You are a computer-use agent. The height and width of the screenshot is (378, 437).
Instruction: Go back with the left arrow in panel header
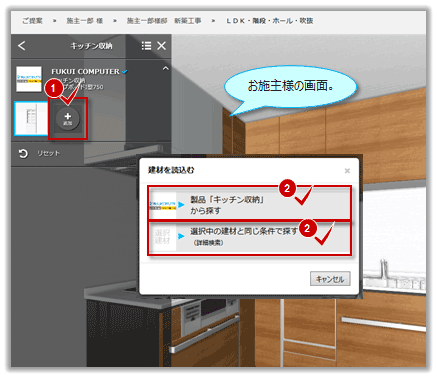point(22,46)
